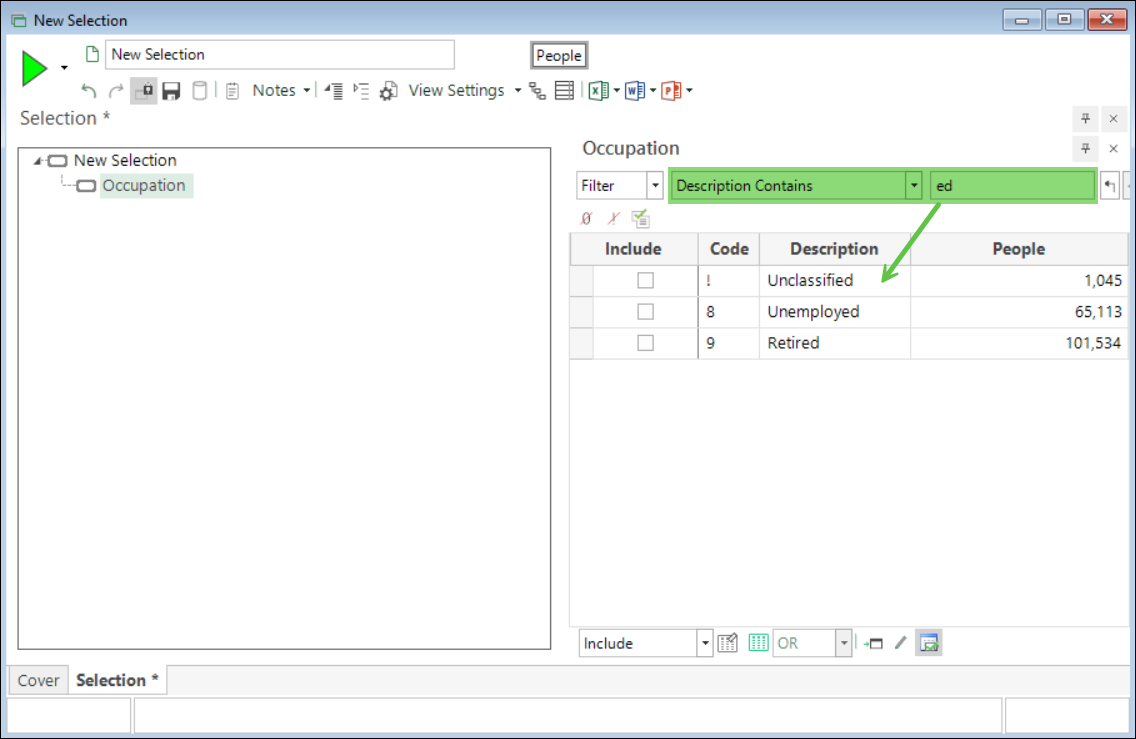Open the Description Contains dropdown
Screen dimensions: 1136x739
[x=914, y=185]
